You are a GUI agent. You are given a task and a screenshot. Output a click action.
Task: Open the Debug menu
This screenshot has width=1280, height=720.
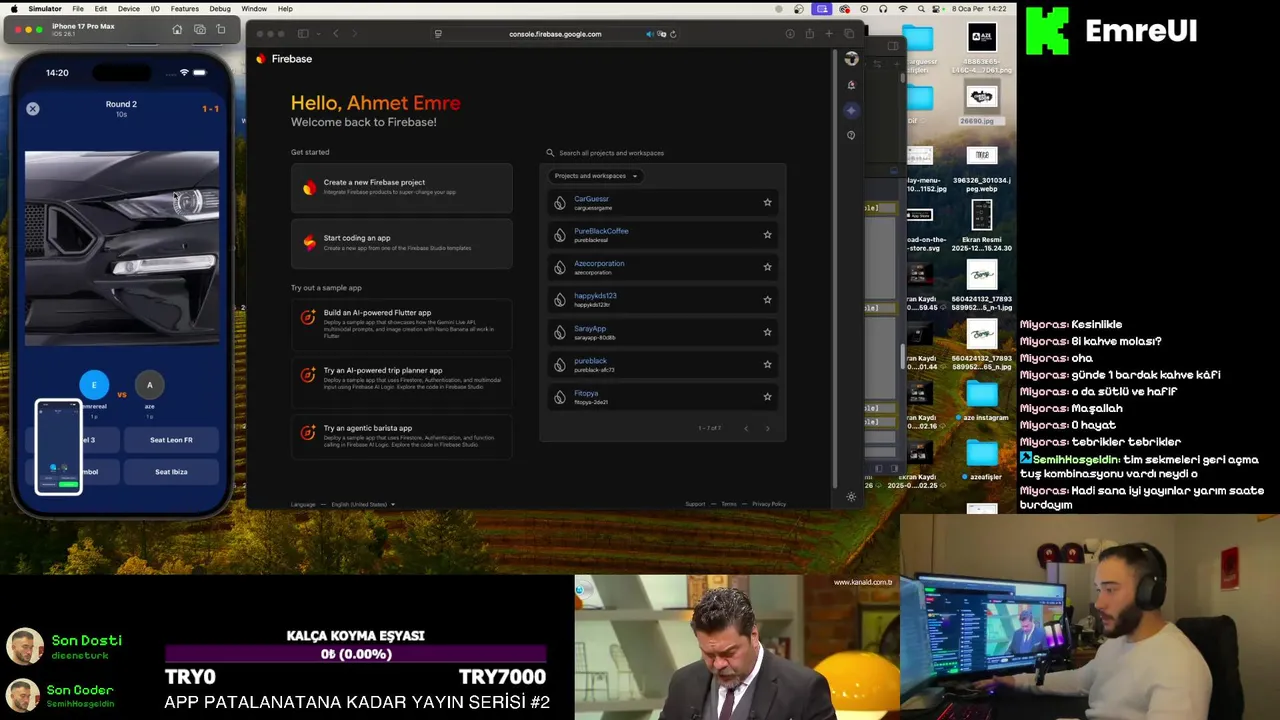[220, 9]
